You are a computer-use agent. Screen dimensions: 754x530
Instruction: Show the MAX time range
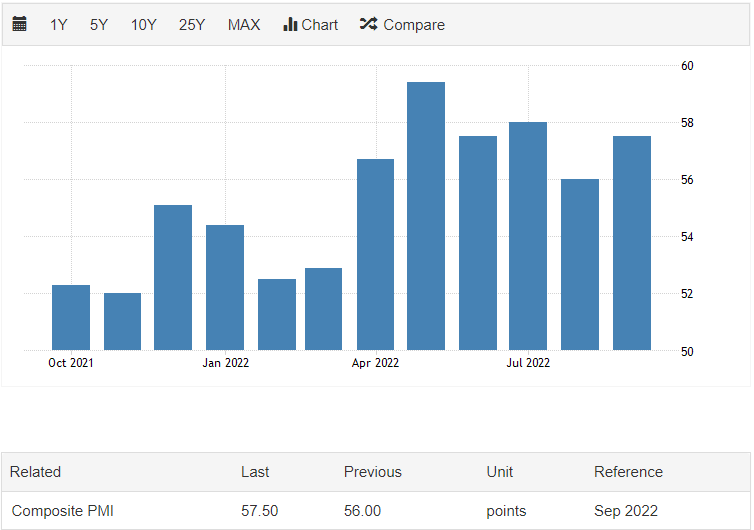pos(244,25)
